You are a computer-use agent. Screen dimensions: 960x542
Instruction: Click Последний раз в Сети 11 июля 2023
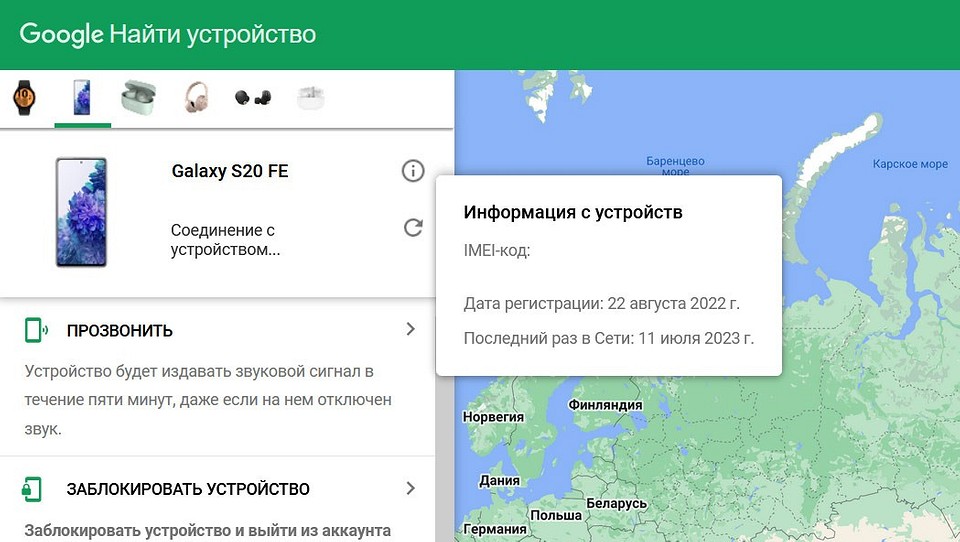pos(609,338)
